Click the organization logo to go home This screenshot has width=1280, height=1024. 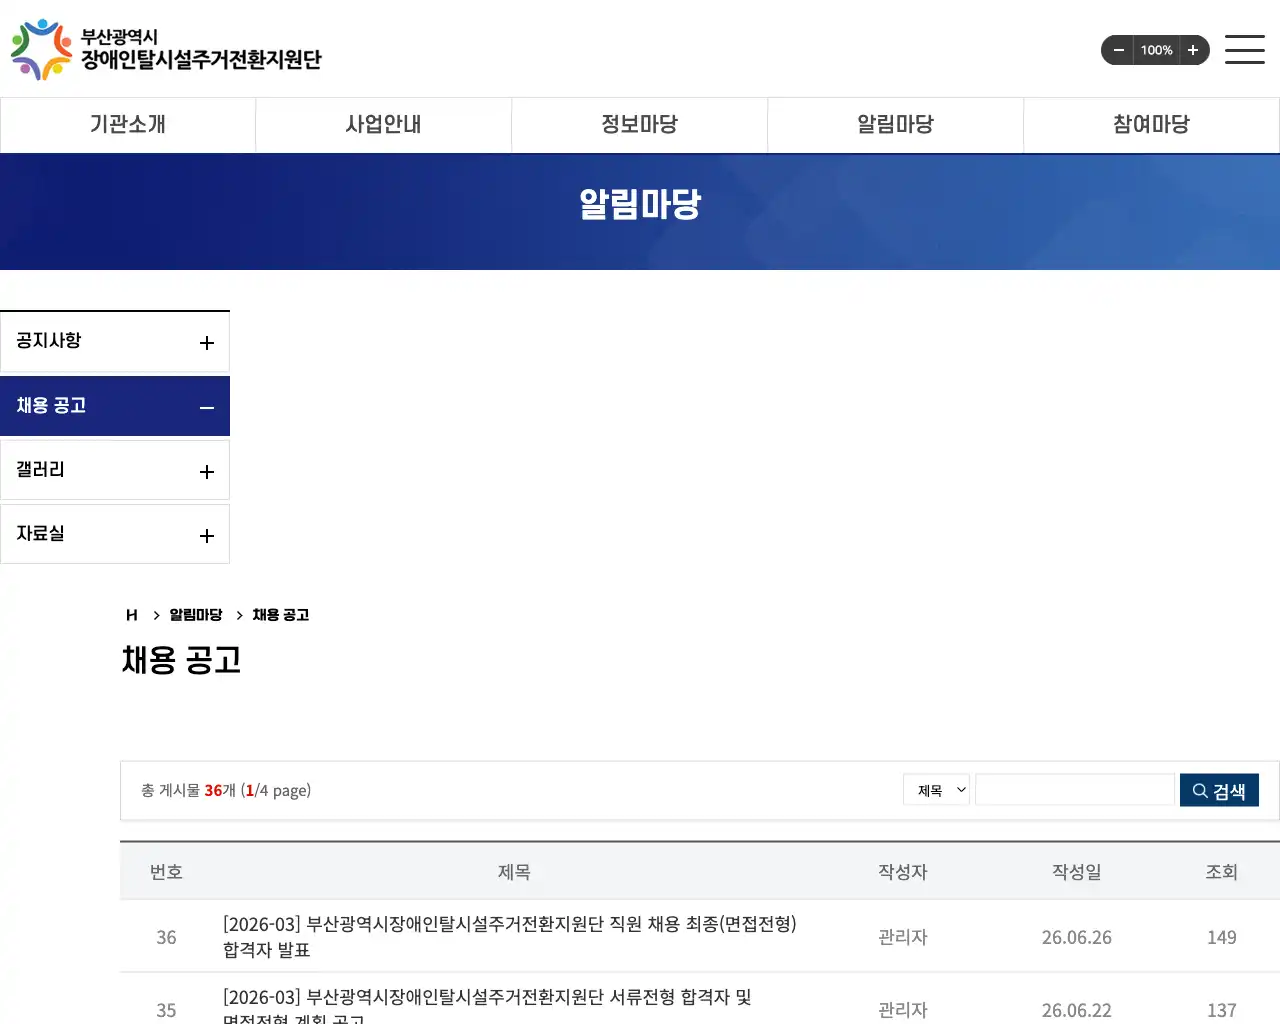[x=166, y=49]
